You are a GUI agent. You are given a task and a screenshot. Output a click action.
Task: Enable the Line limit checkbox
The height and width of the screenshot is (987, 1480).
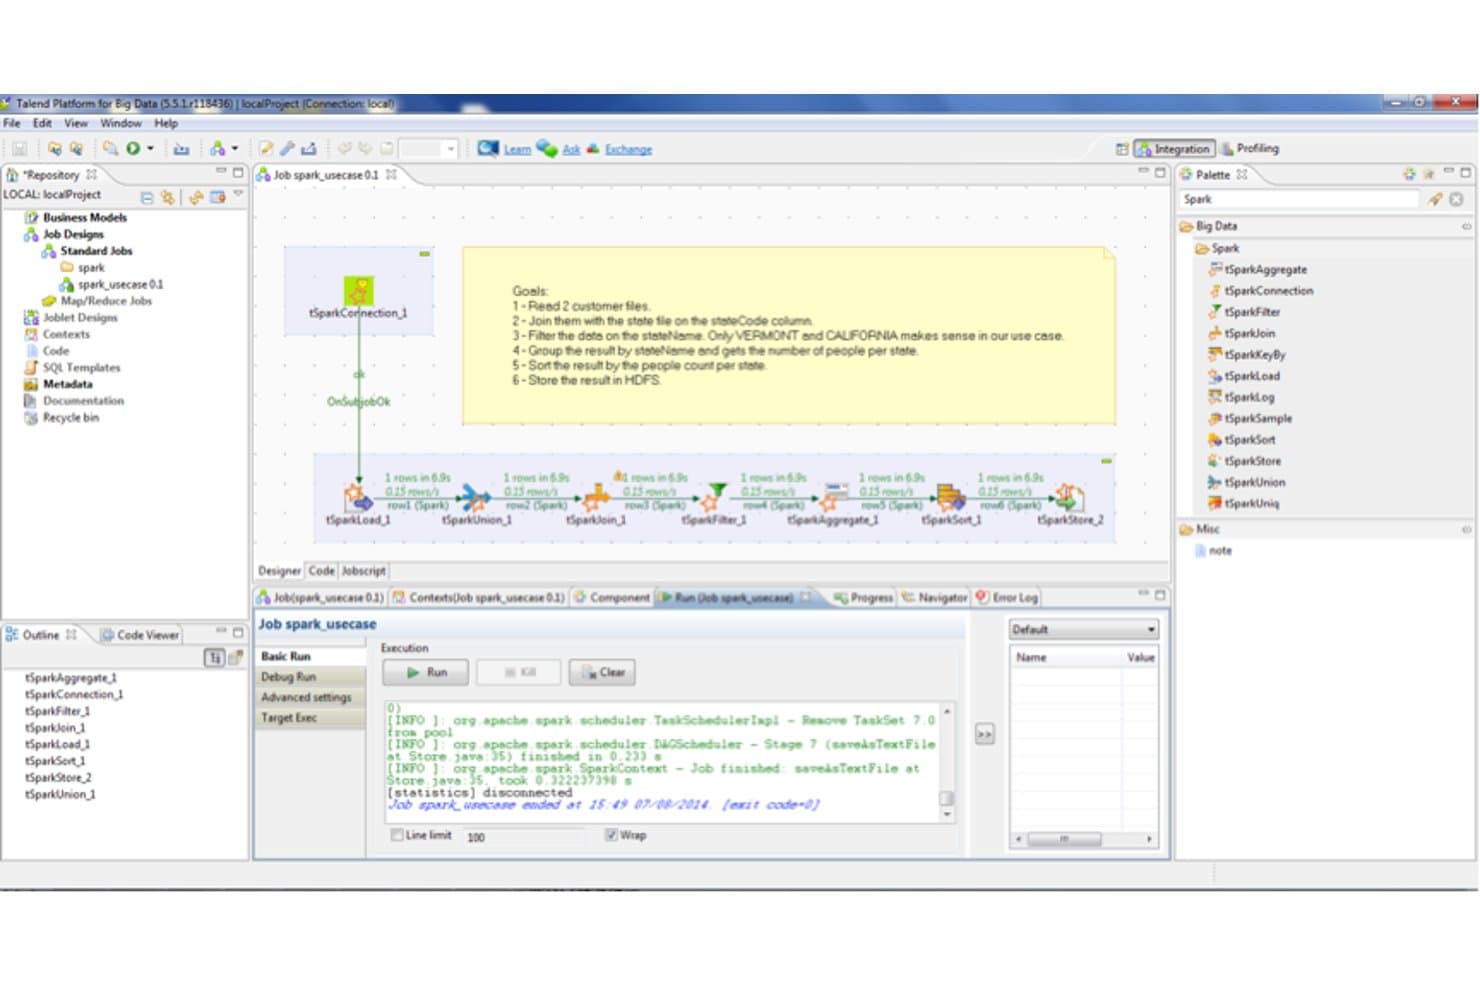coord(397,835)
